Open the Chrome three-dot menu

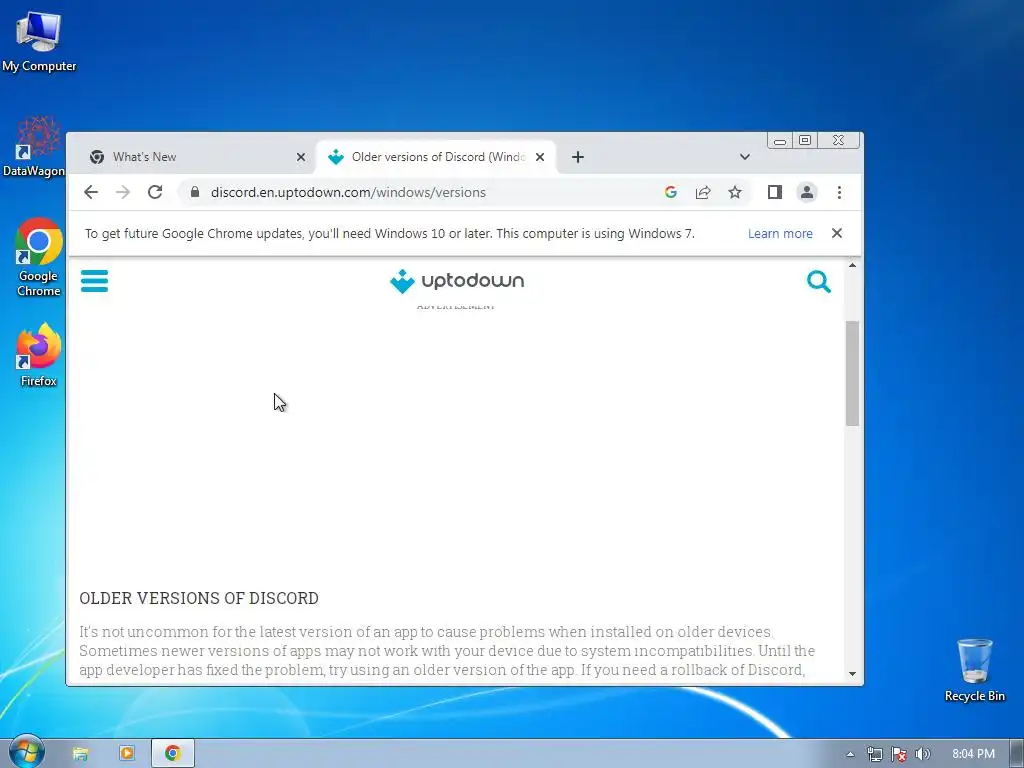tap(839, 192)
